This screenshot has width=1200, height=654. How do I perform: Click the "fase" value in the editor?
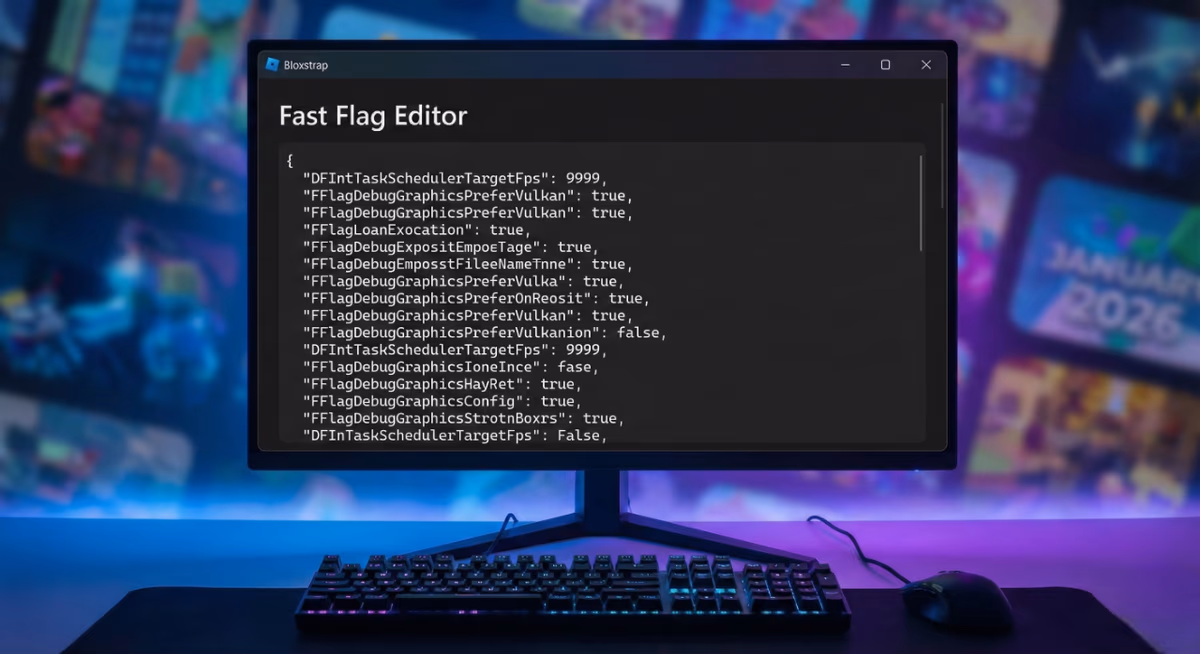(575, 367)
